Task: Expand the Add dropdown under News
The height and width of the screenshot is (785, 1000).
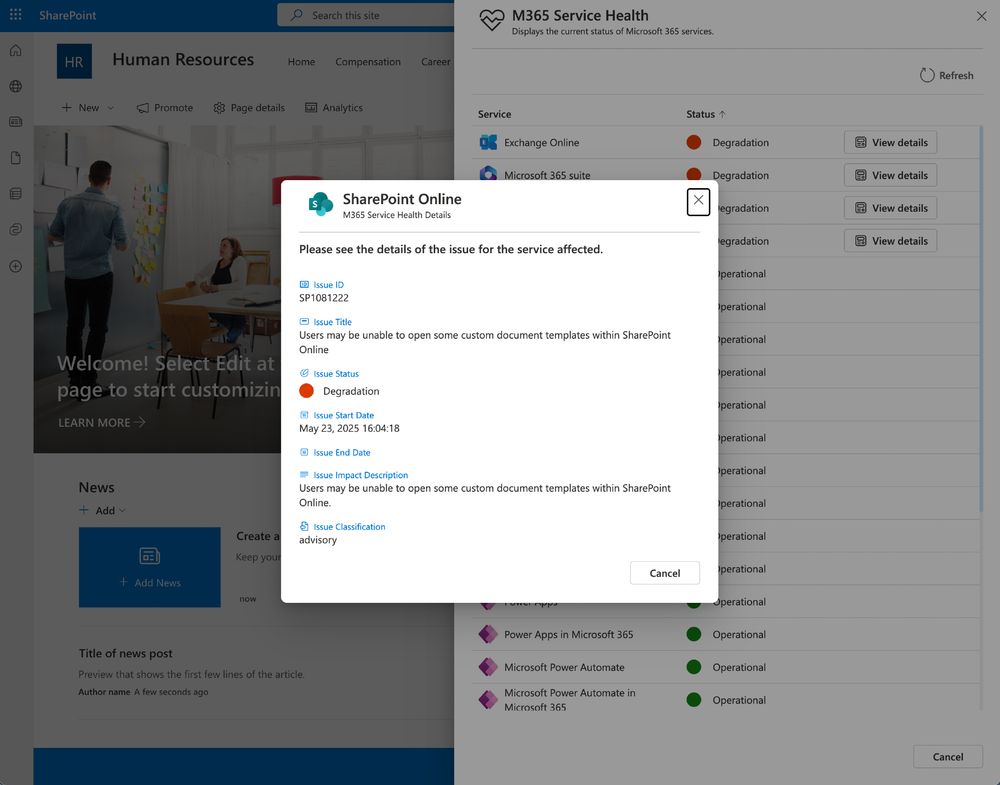Action: (x=122, y=510)
